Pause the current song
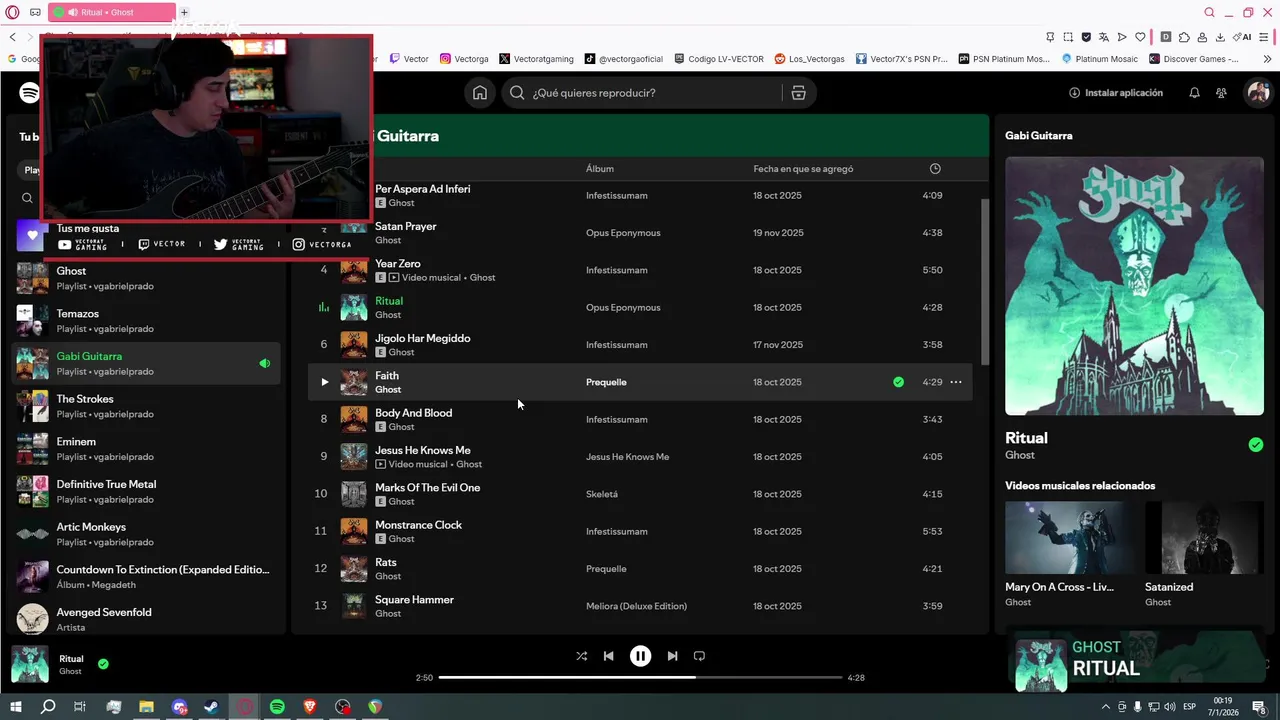Image resolution: width=1280 pixels, height=720 pixels. pos(640,656)
